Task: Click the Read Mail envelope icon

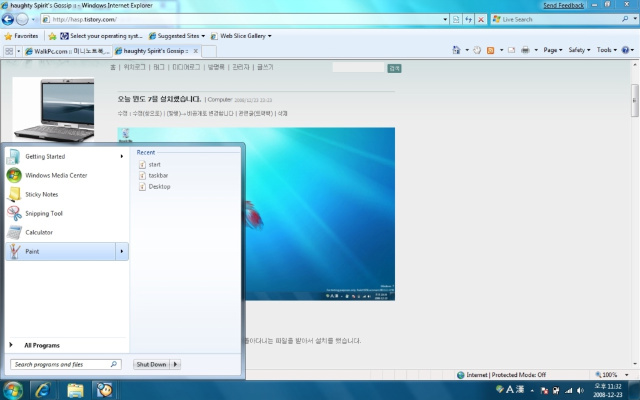Action: tap(511, 50)
